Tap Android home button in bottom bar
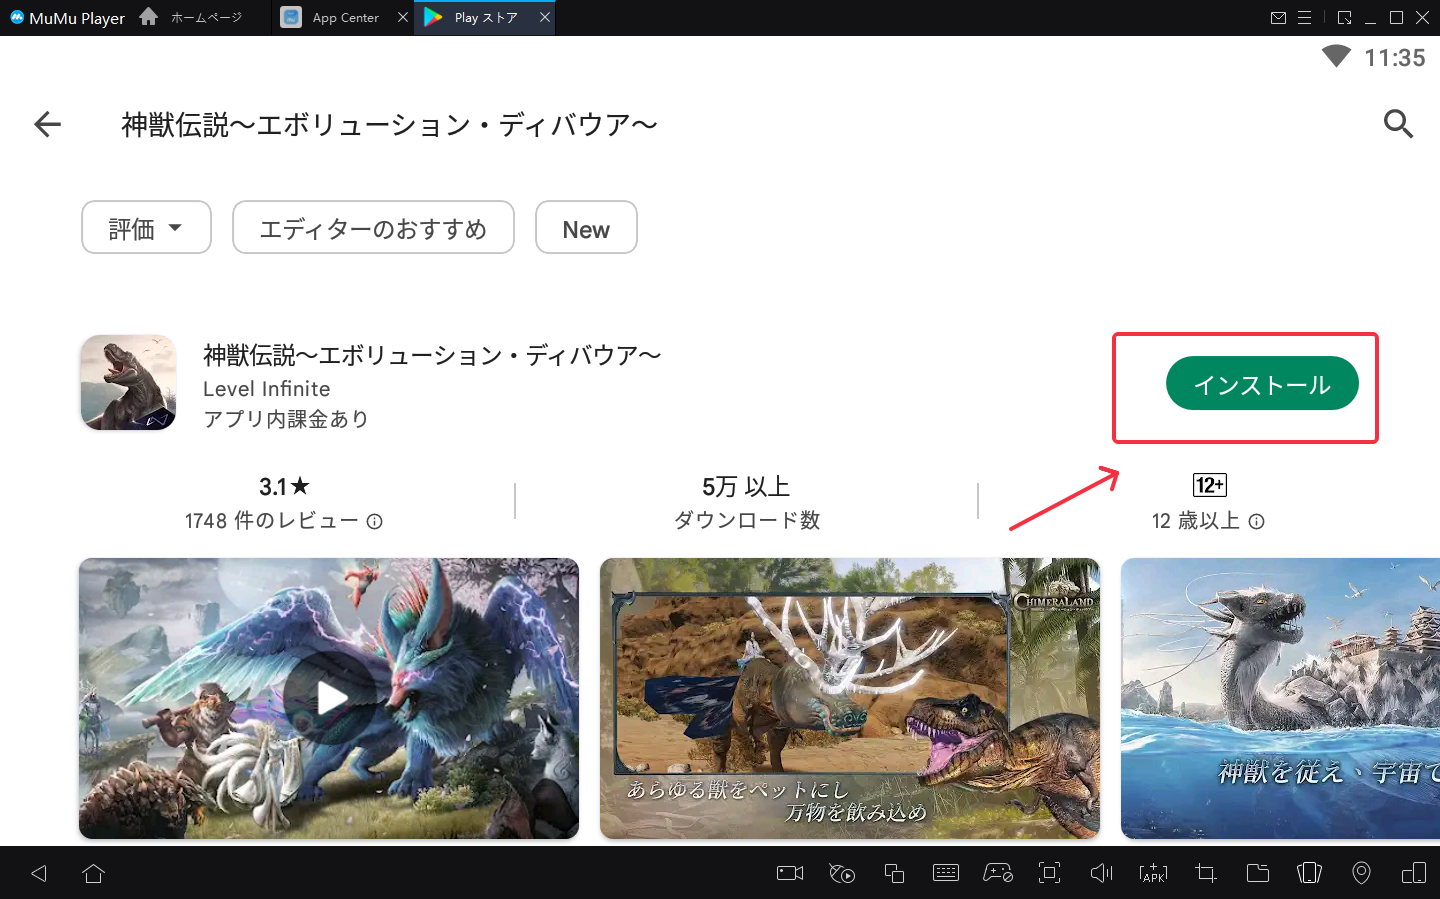1440x899 pixels. 94,873
